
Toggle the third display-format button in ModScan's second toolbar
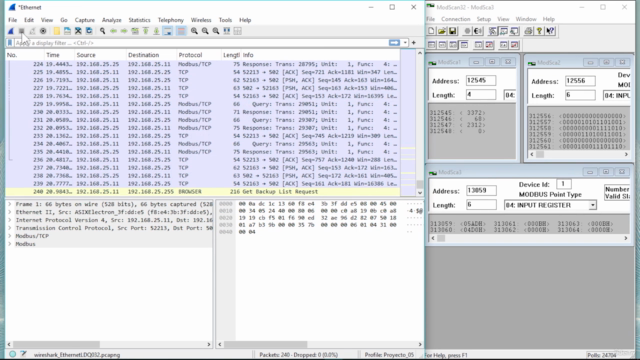453,45
